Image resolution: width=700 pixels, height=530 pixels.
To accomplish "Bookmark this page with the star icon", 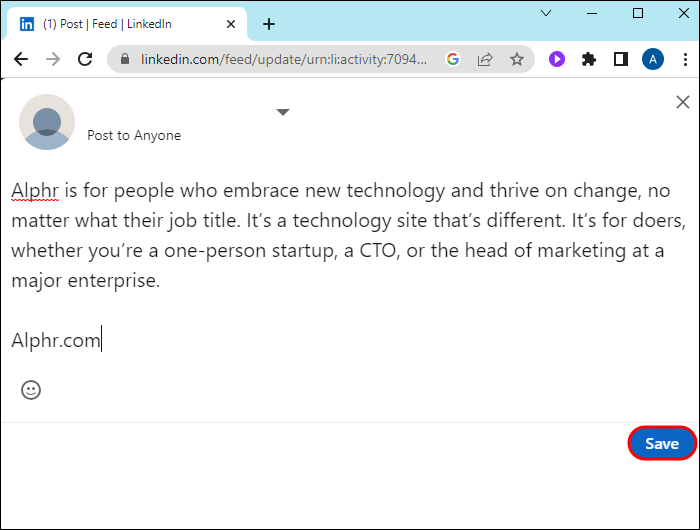I will (517, 59).
